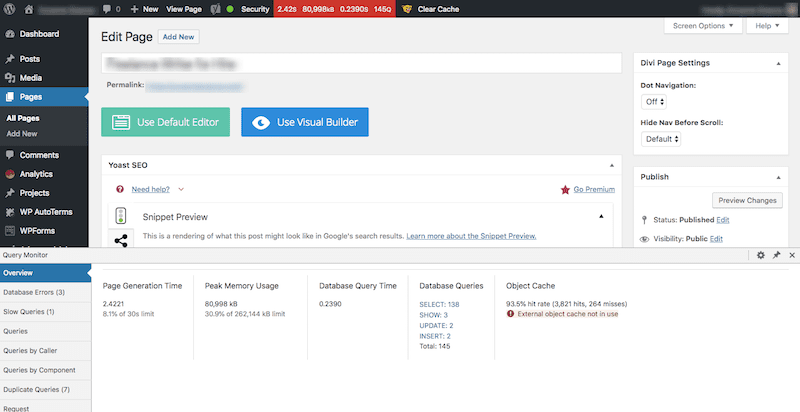Open Security menu in admin bar
The height and width of the screenshot is (412, 800).
255,9
